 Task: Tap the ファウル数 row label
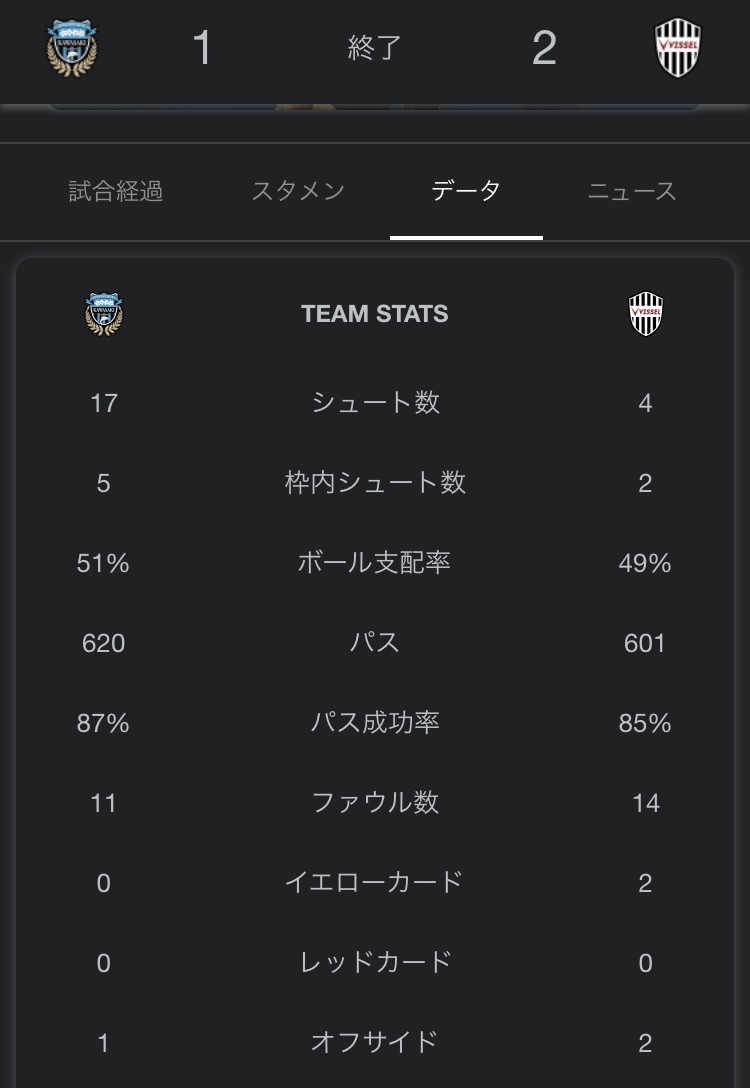coord(375,802)
